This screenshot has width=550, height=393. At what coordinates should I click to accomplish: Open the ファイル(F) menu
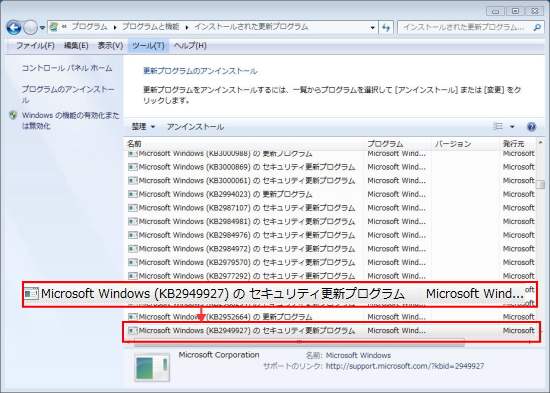35,46
